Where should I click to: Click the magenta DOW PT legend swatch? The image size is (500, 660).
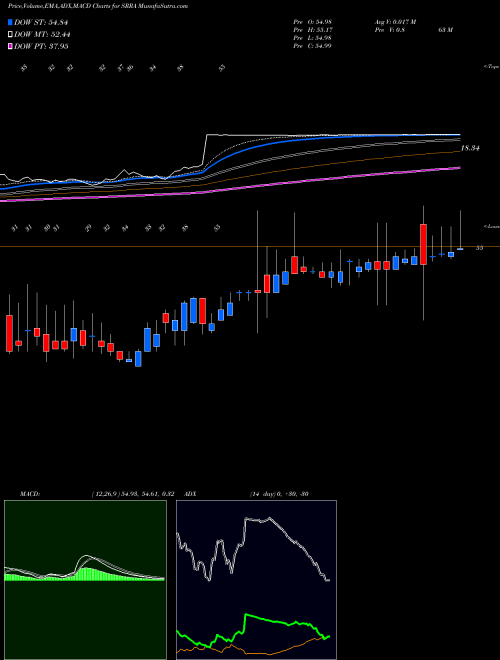pyautogui.click(x=10, y=46)
